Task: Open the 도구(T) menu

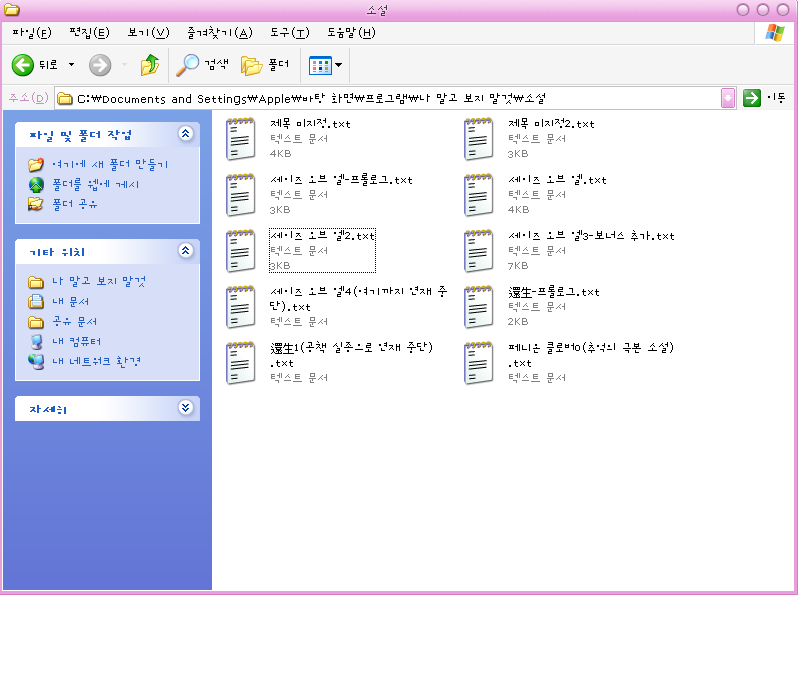Action: click(x=289, y=33)
